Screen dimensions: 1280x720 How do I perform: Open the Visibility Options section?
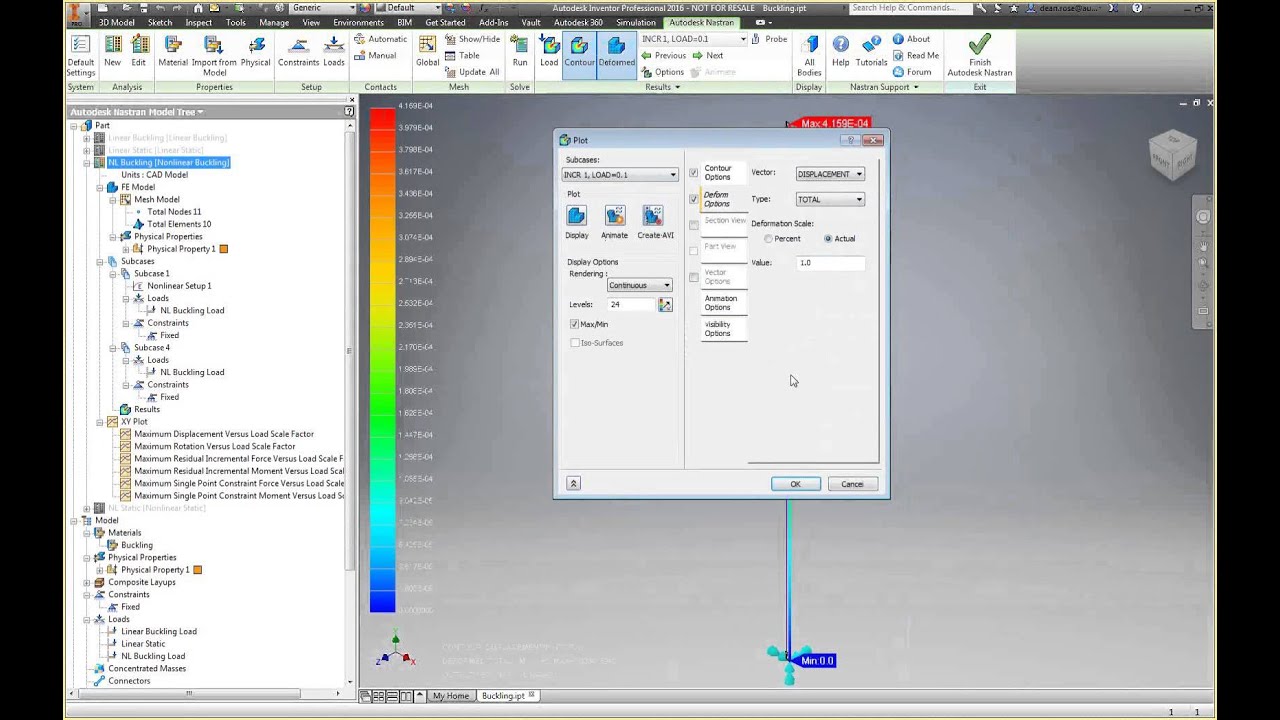pos(724,329)
